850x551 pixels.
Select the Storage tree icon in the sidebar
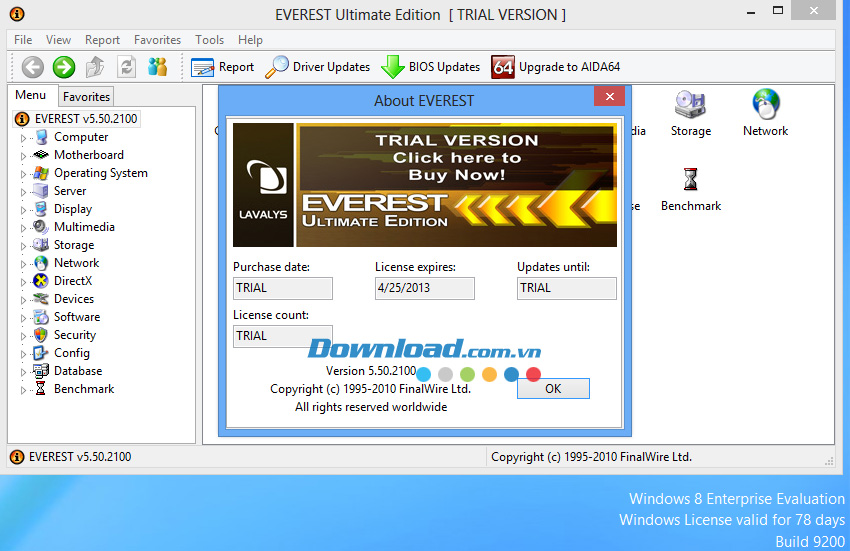coord(41,245)
